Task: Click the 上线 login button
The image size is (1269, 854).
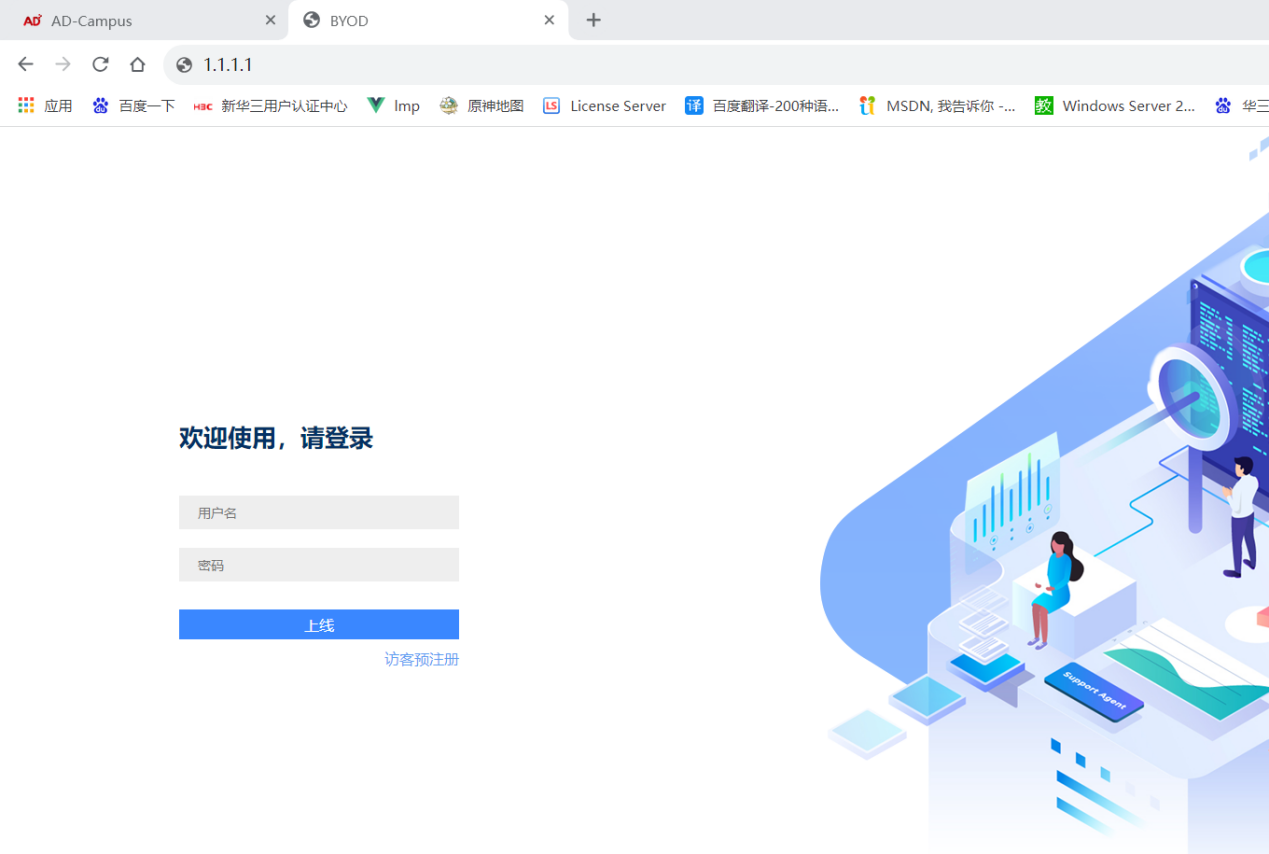Action: tap(318, 625)
